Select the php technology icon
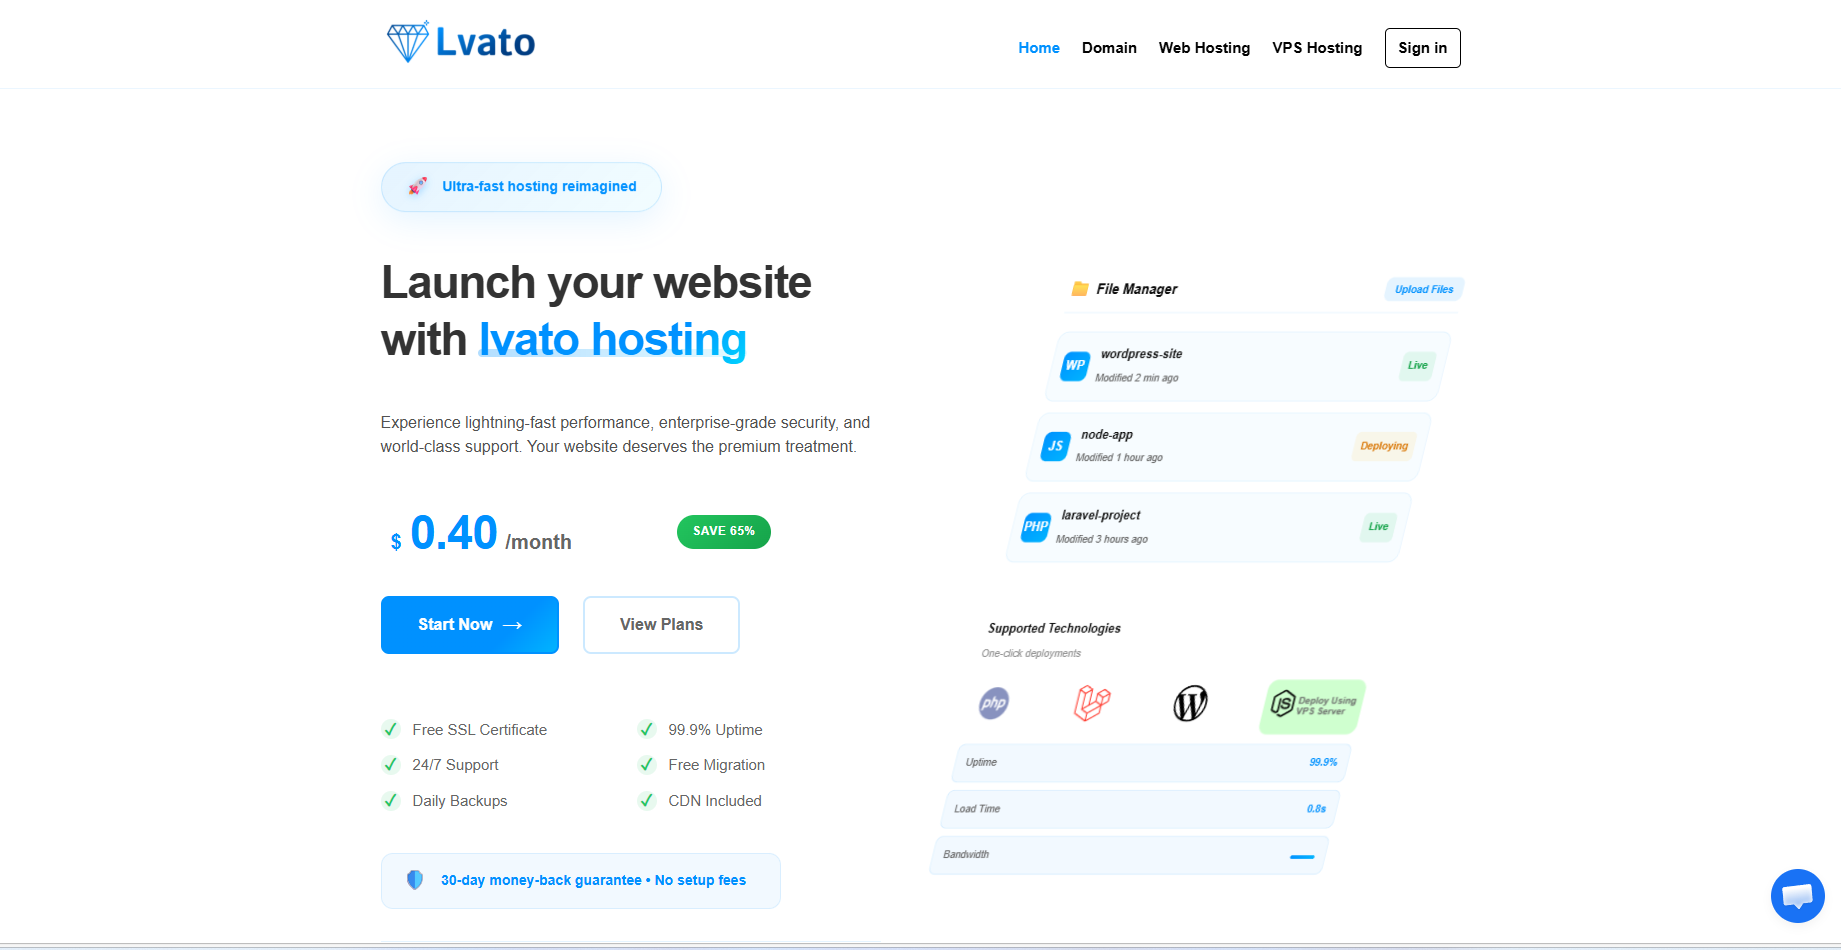This screenshot has height=950, width=1841. point(993,704)
